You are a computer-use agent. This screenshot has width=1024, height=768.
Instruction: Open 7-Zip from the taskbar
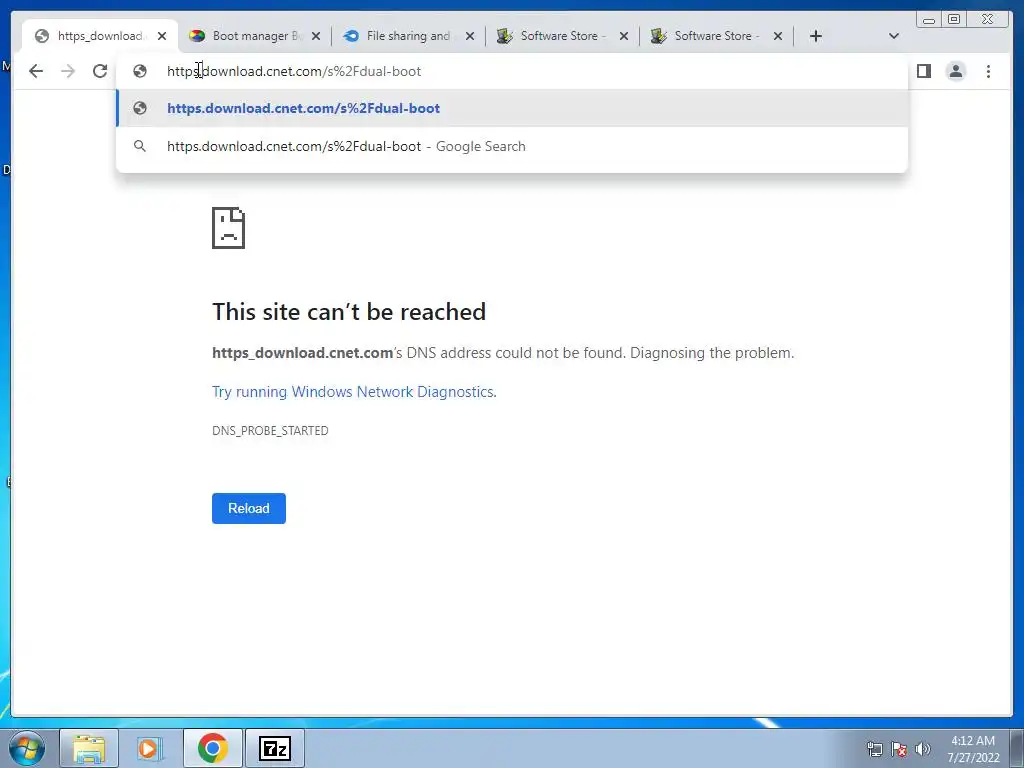click(274, 748)
